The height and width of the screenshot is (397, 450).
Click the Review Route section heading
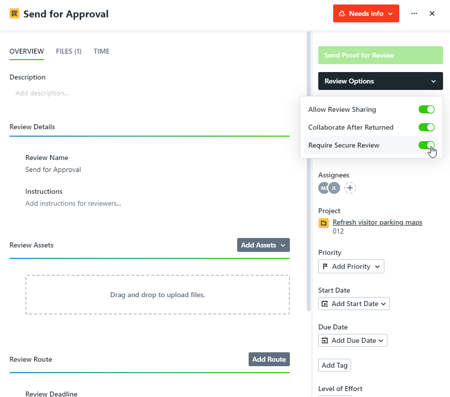tap(31, 359)
